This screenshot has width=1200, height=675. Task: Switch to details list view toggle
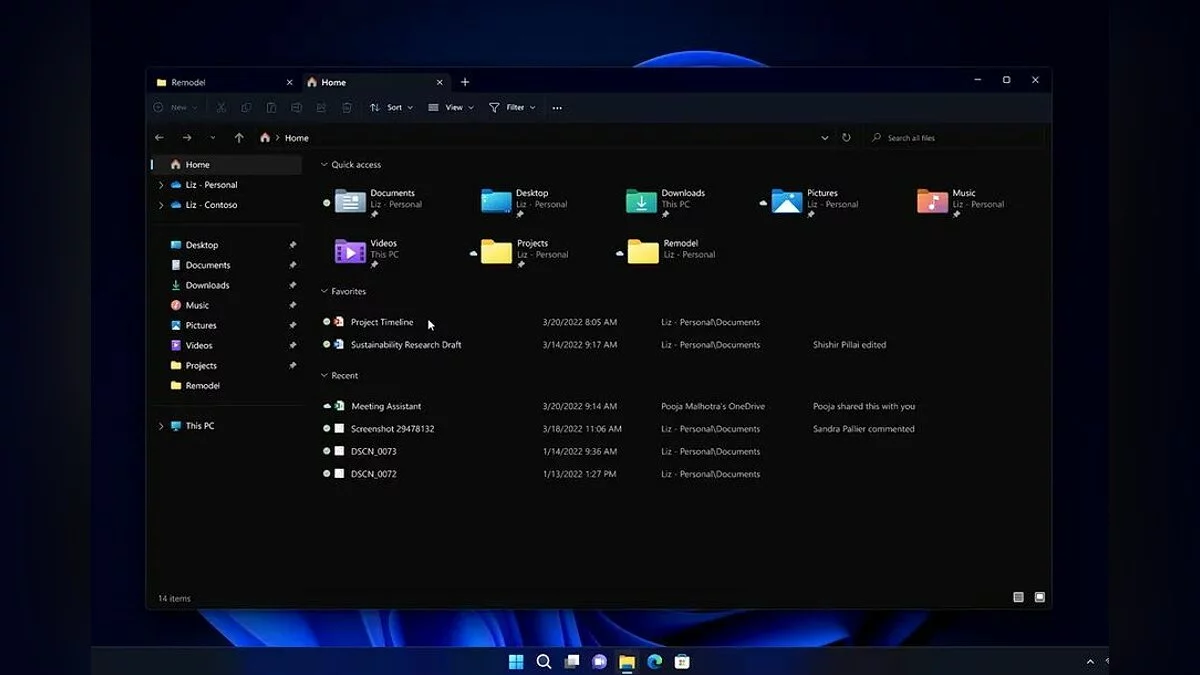click(1018, 597)
